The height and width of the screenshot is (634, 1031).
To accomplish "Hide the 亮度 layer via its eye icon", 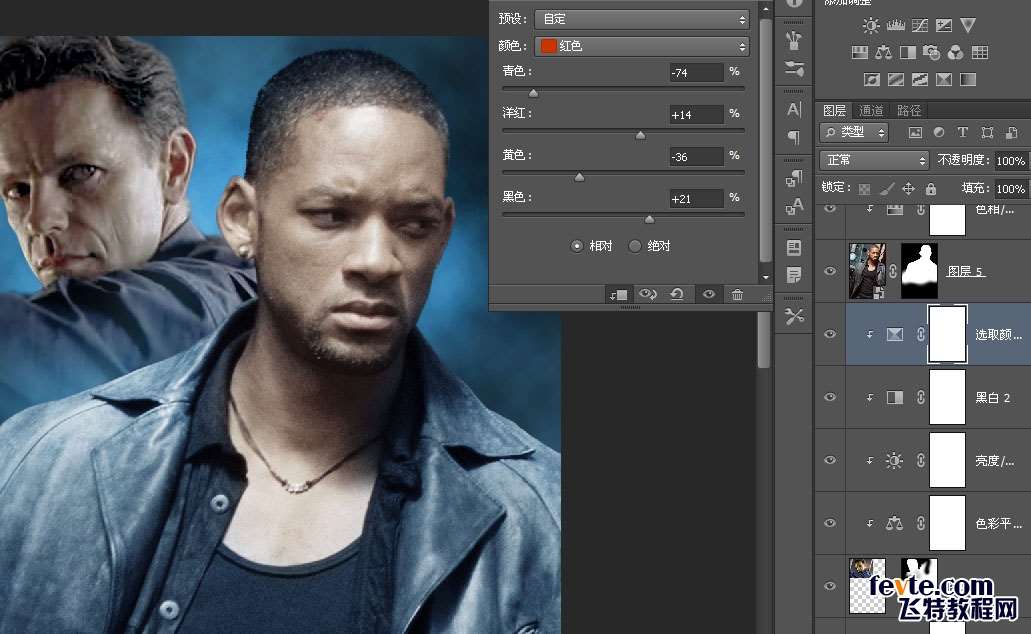I will pyautogui.click(x=830, y=460).
